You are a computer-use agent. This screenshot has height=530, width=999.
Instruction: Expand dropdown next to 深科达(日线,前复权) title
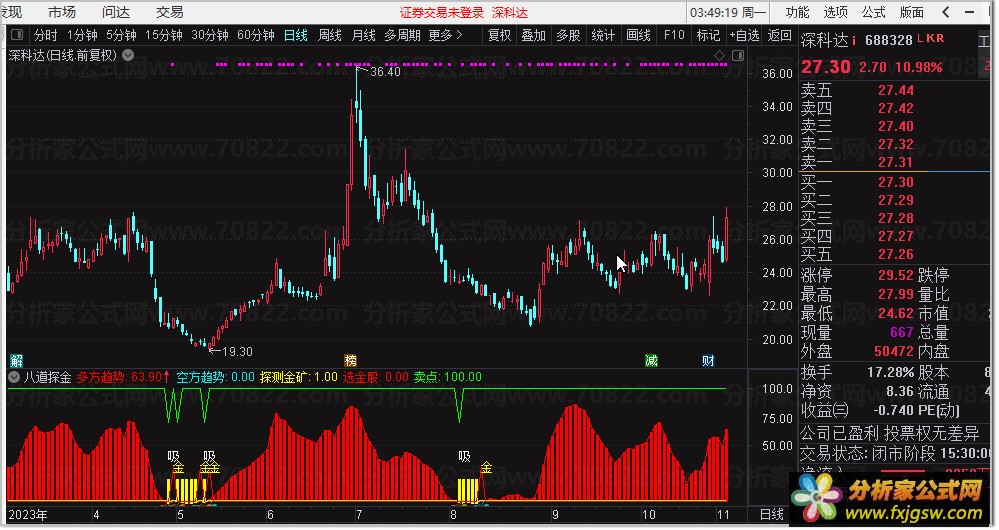tap(128, 55)
